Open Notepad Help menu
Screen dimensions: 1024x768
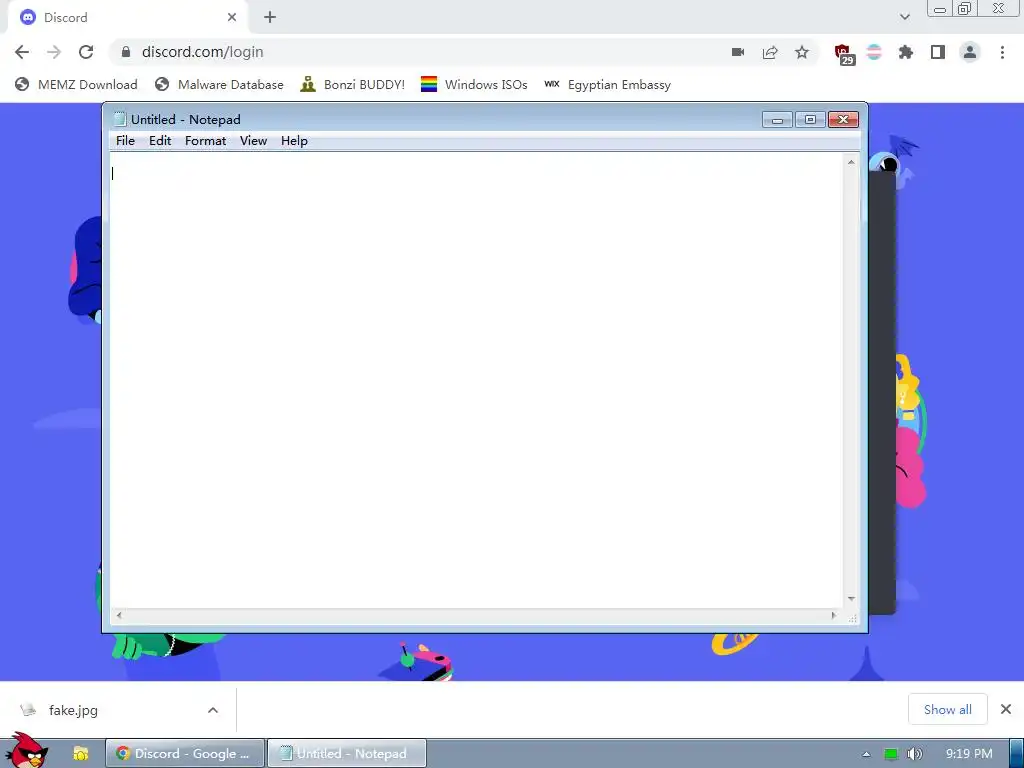pos(295,141)
